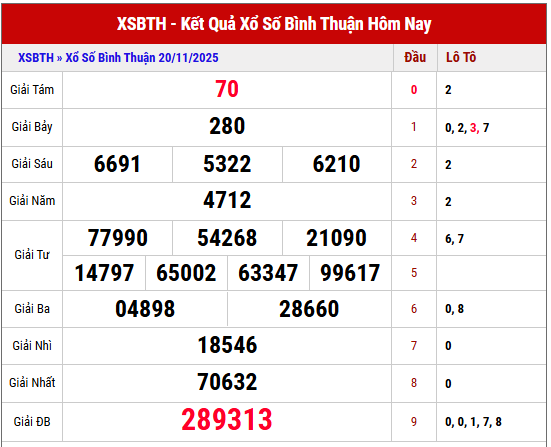
Task: Select the Đầu digit 7
Action: (414, 346)
